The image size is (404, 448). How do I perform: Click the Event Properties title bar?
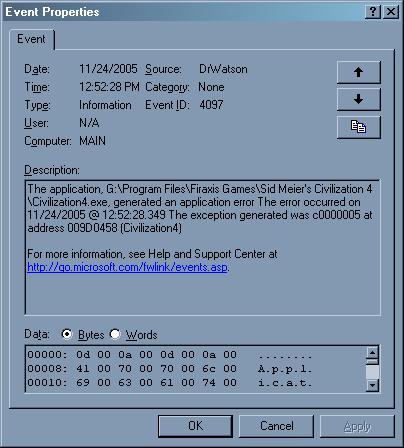(183, 12)
